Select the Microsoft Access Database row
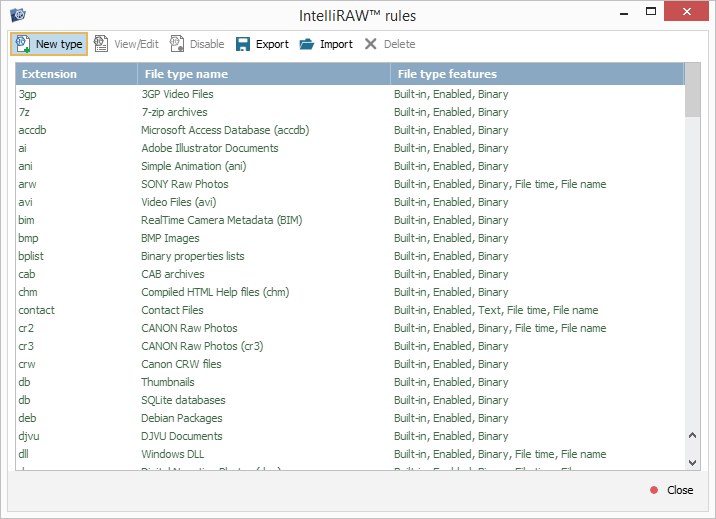The image size is (716, 519). pos(219,130)
